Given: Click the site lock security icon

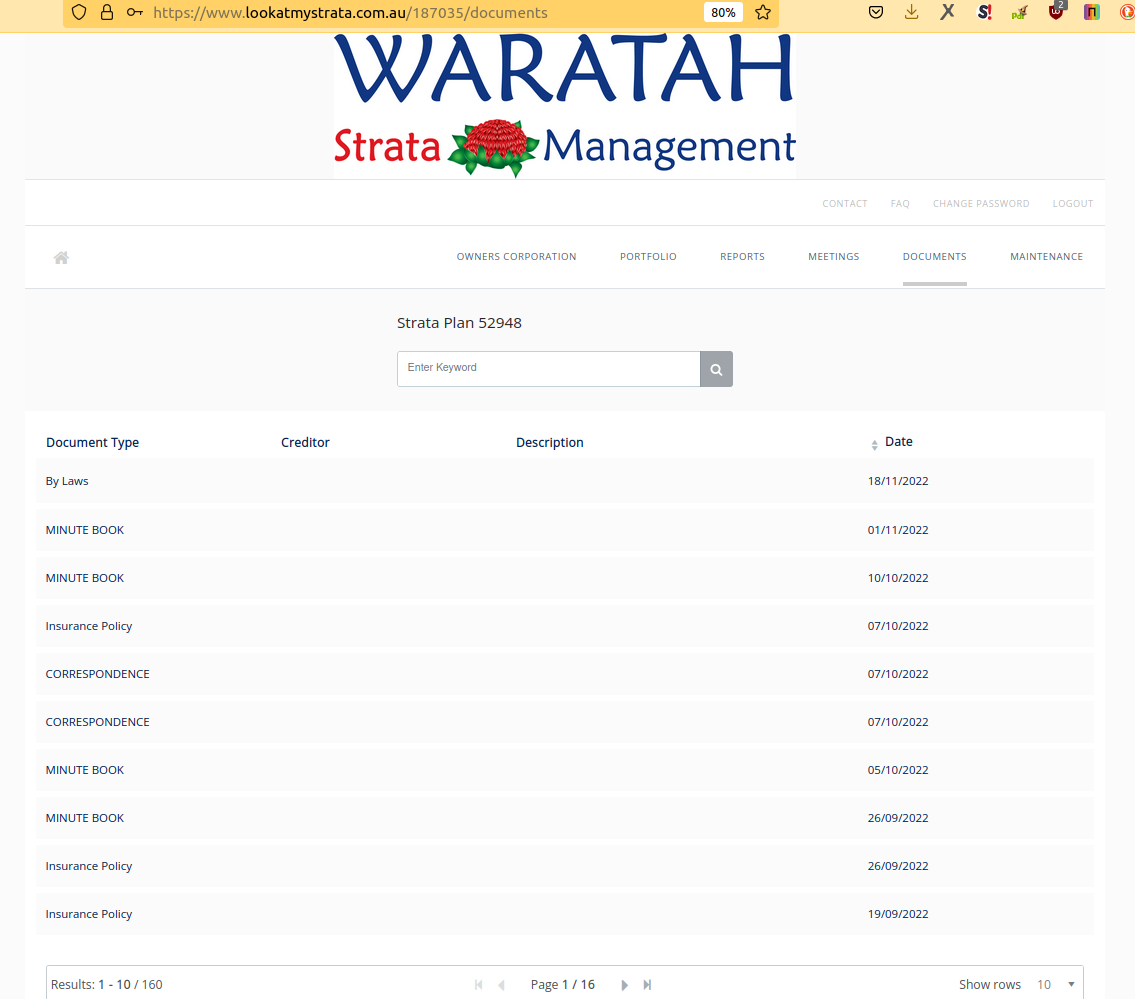Looking at the screenshot, I should (x=107, y=13).
